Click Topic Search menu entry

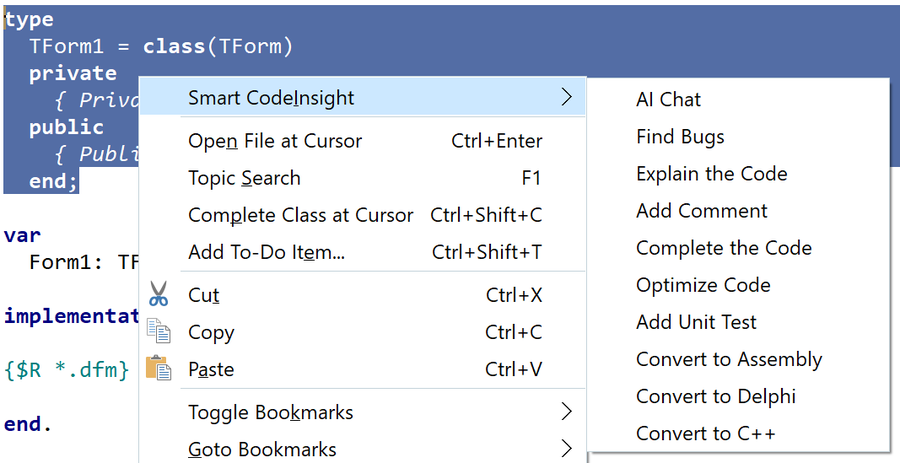244,178
